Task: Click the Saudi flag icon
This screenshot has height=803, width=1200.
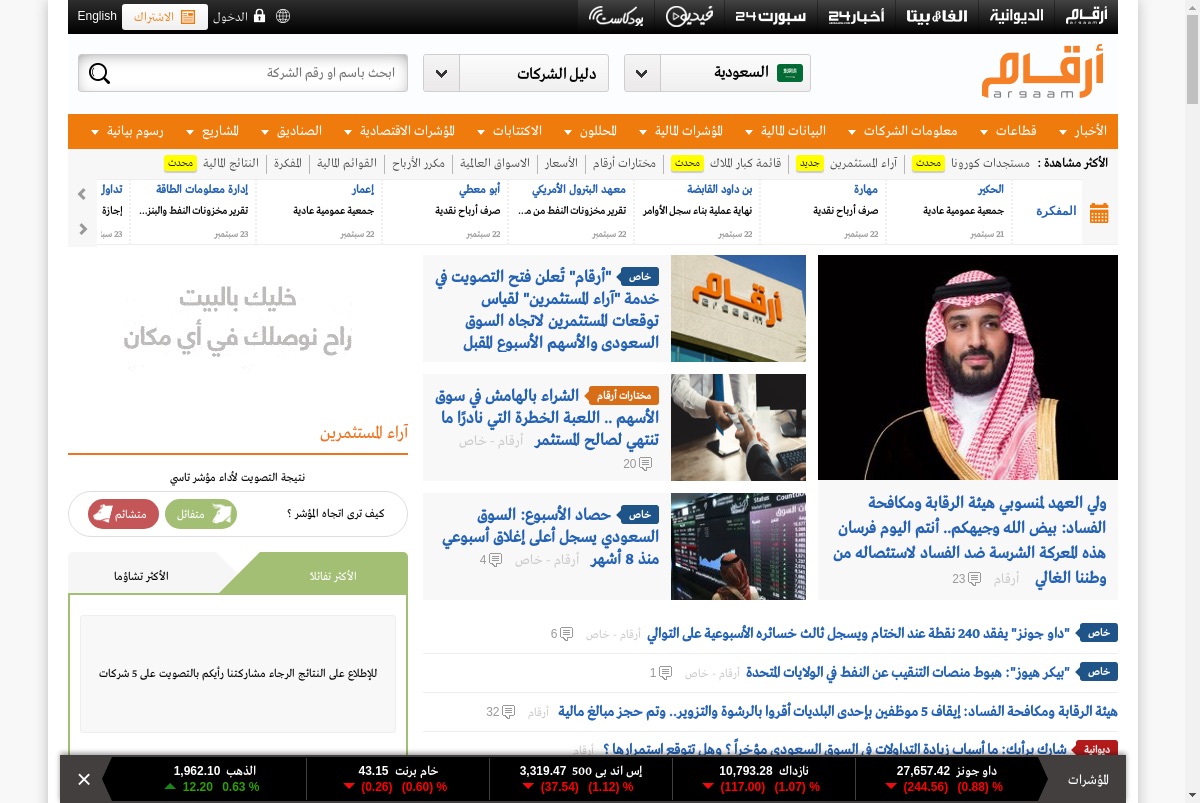Action: (791, 72)
